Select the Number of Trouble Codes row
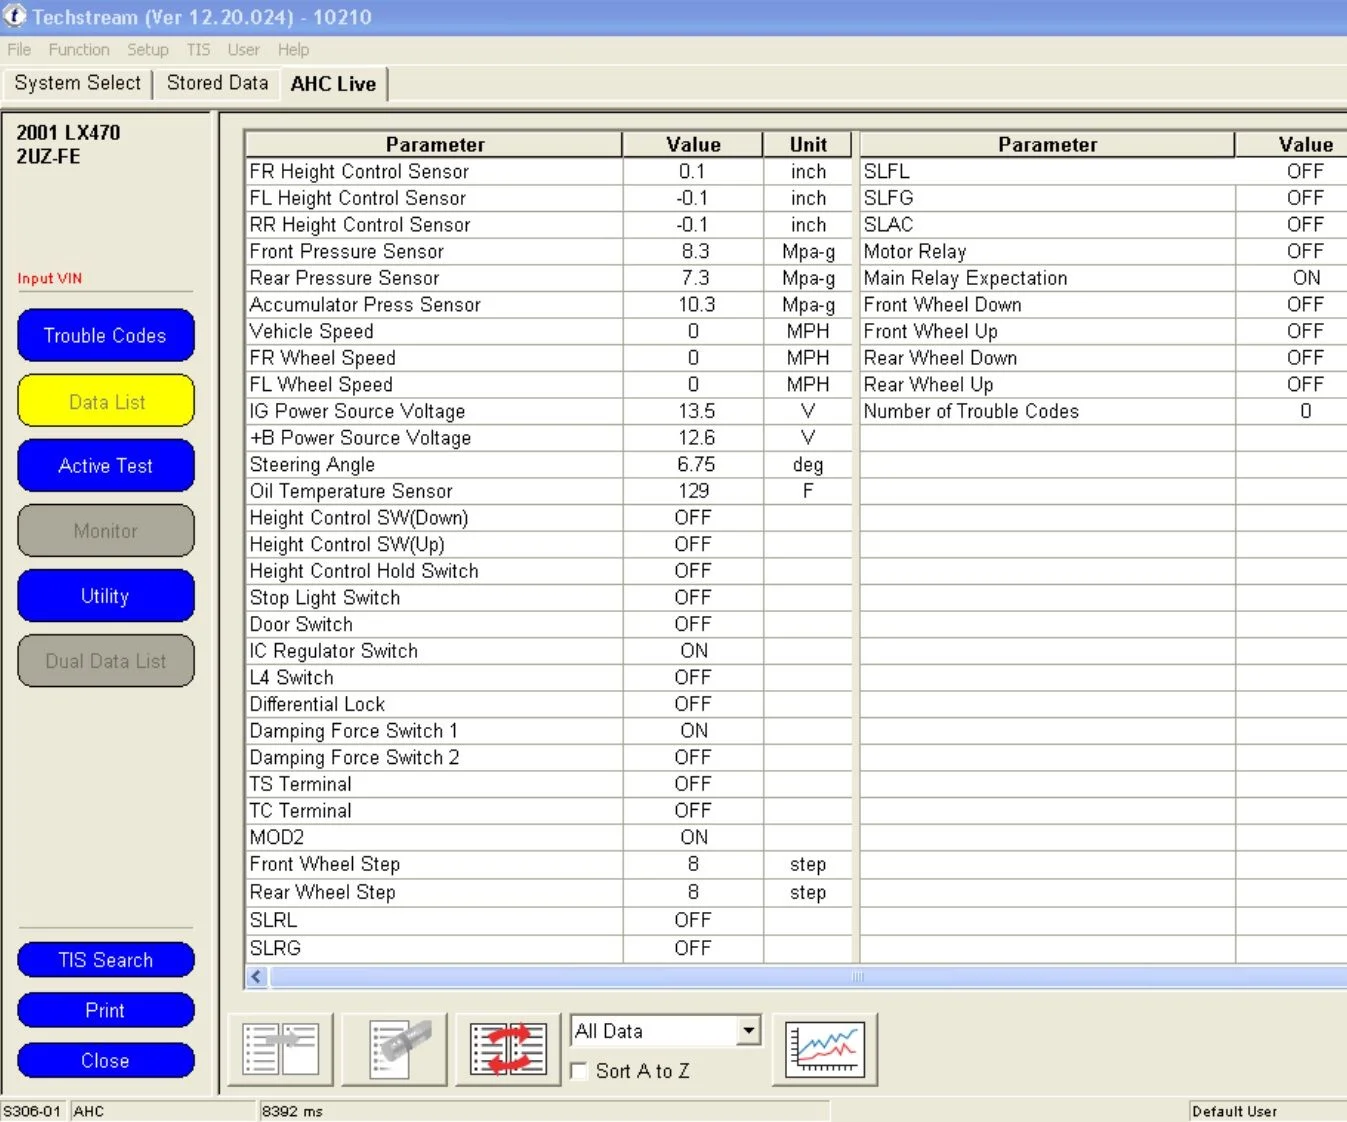 pyautogui.click(x=1103, y=411)
